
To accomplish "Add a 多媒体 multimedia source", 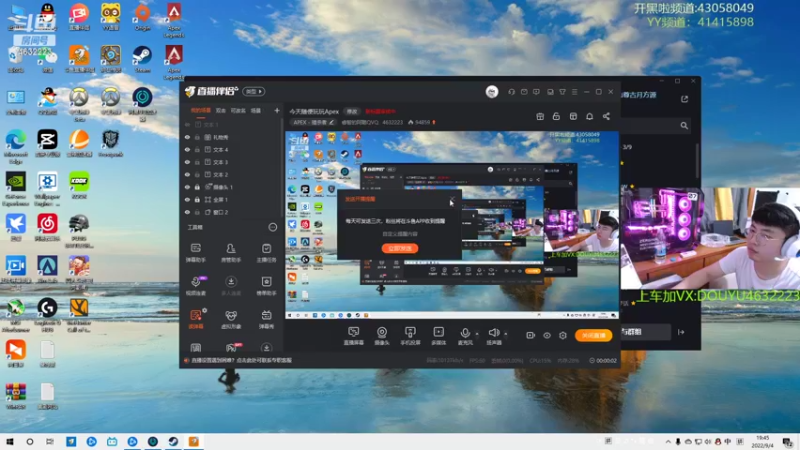I will pos(438,336).
